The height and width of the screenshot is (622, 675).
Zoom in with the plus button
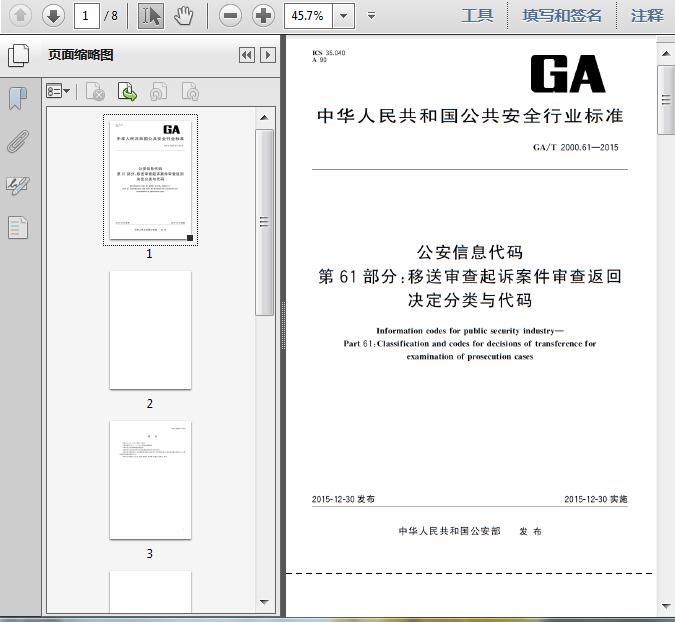[263, 16]
